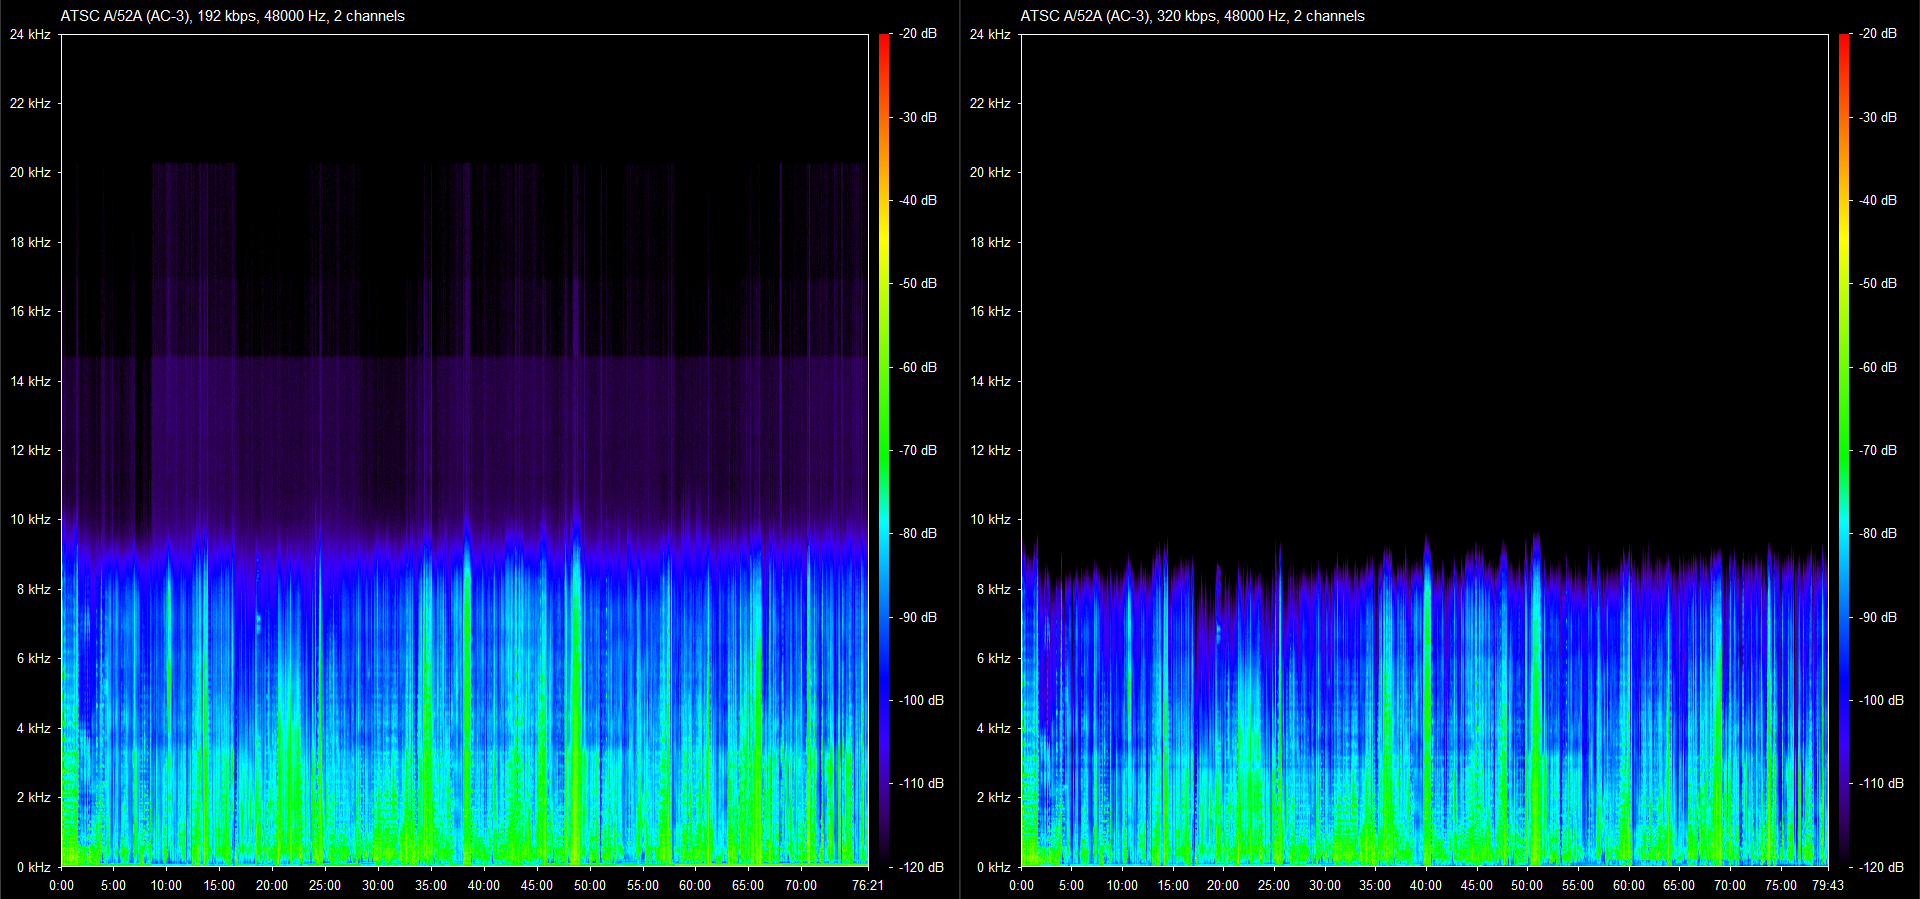Click the left plot's 4 kHz label
The width and height of the screenshot is (1920, 899).
click(33, 728)
